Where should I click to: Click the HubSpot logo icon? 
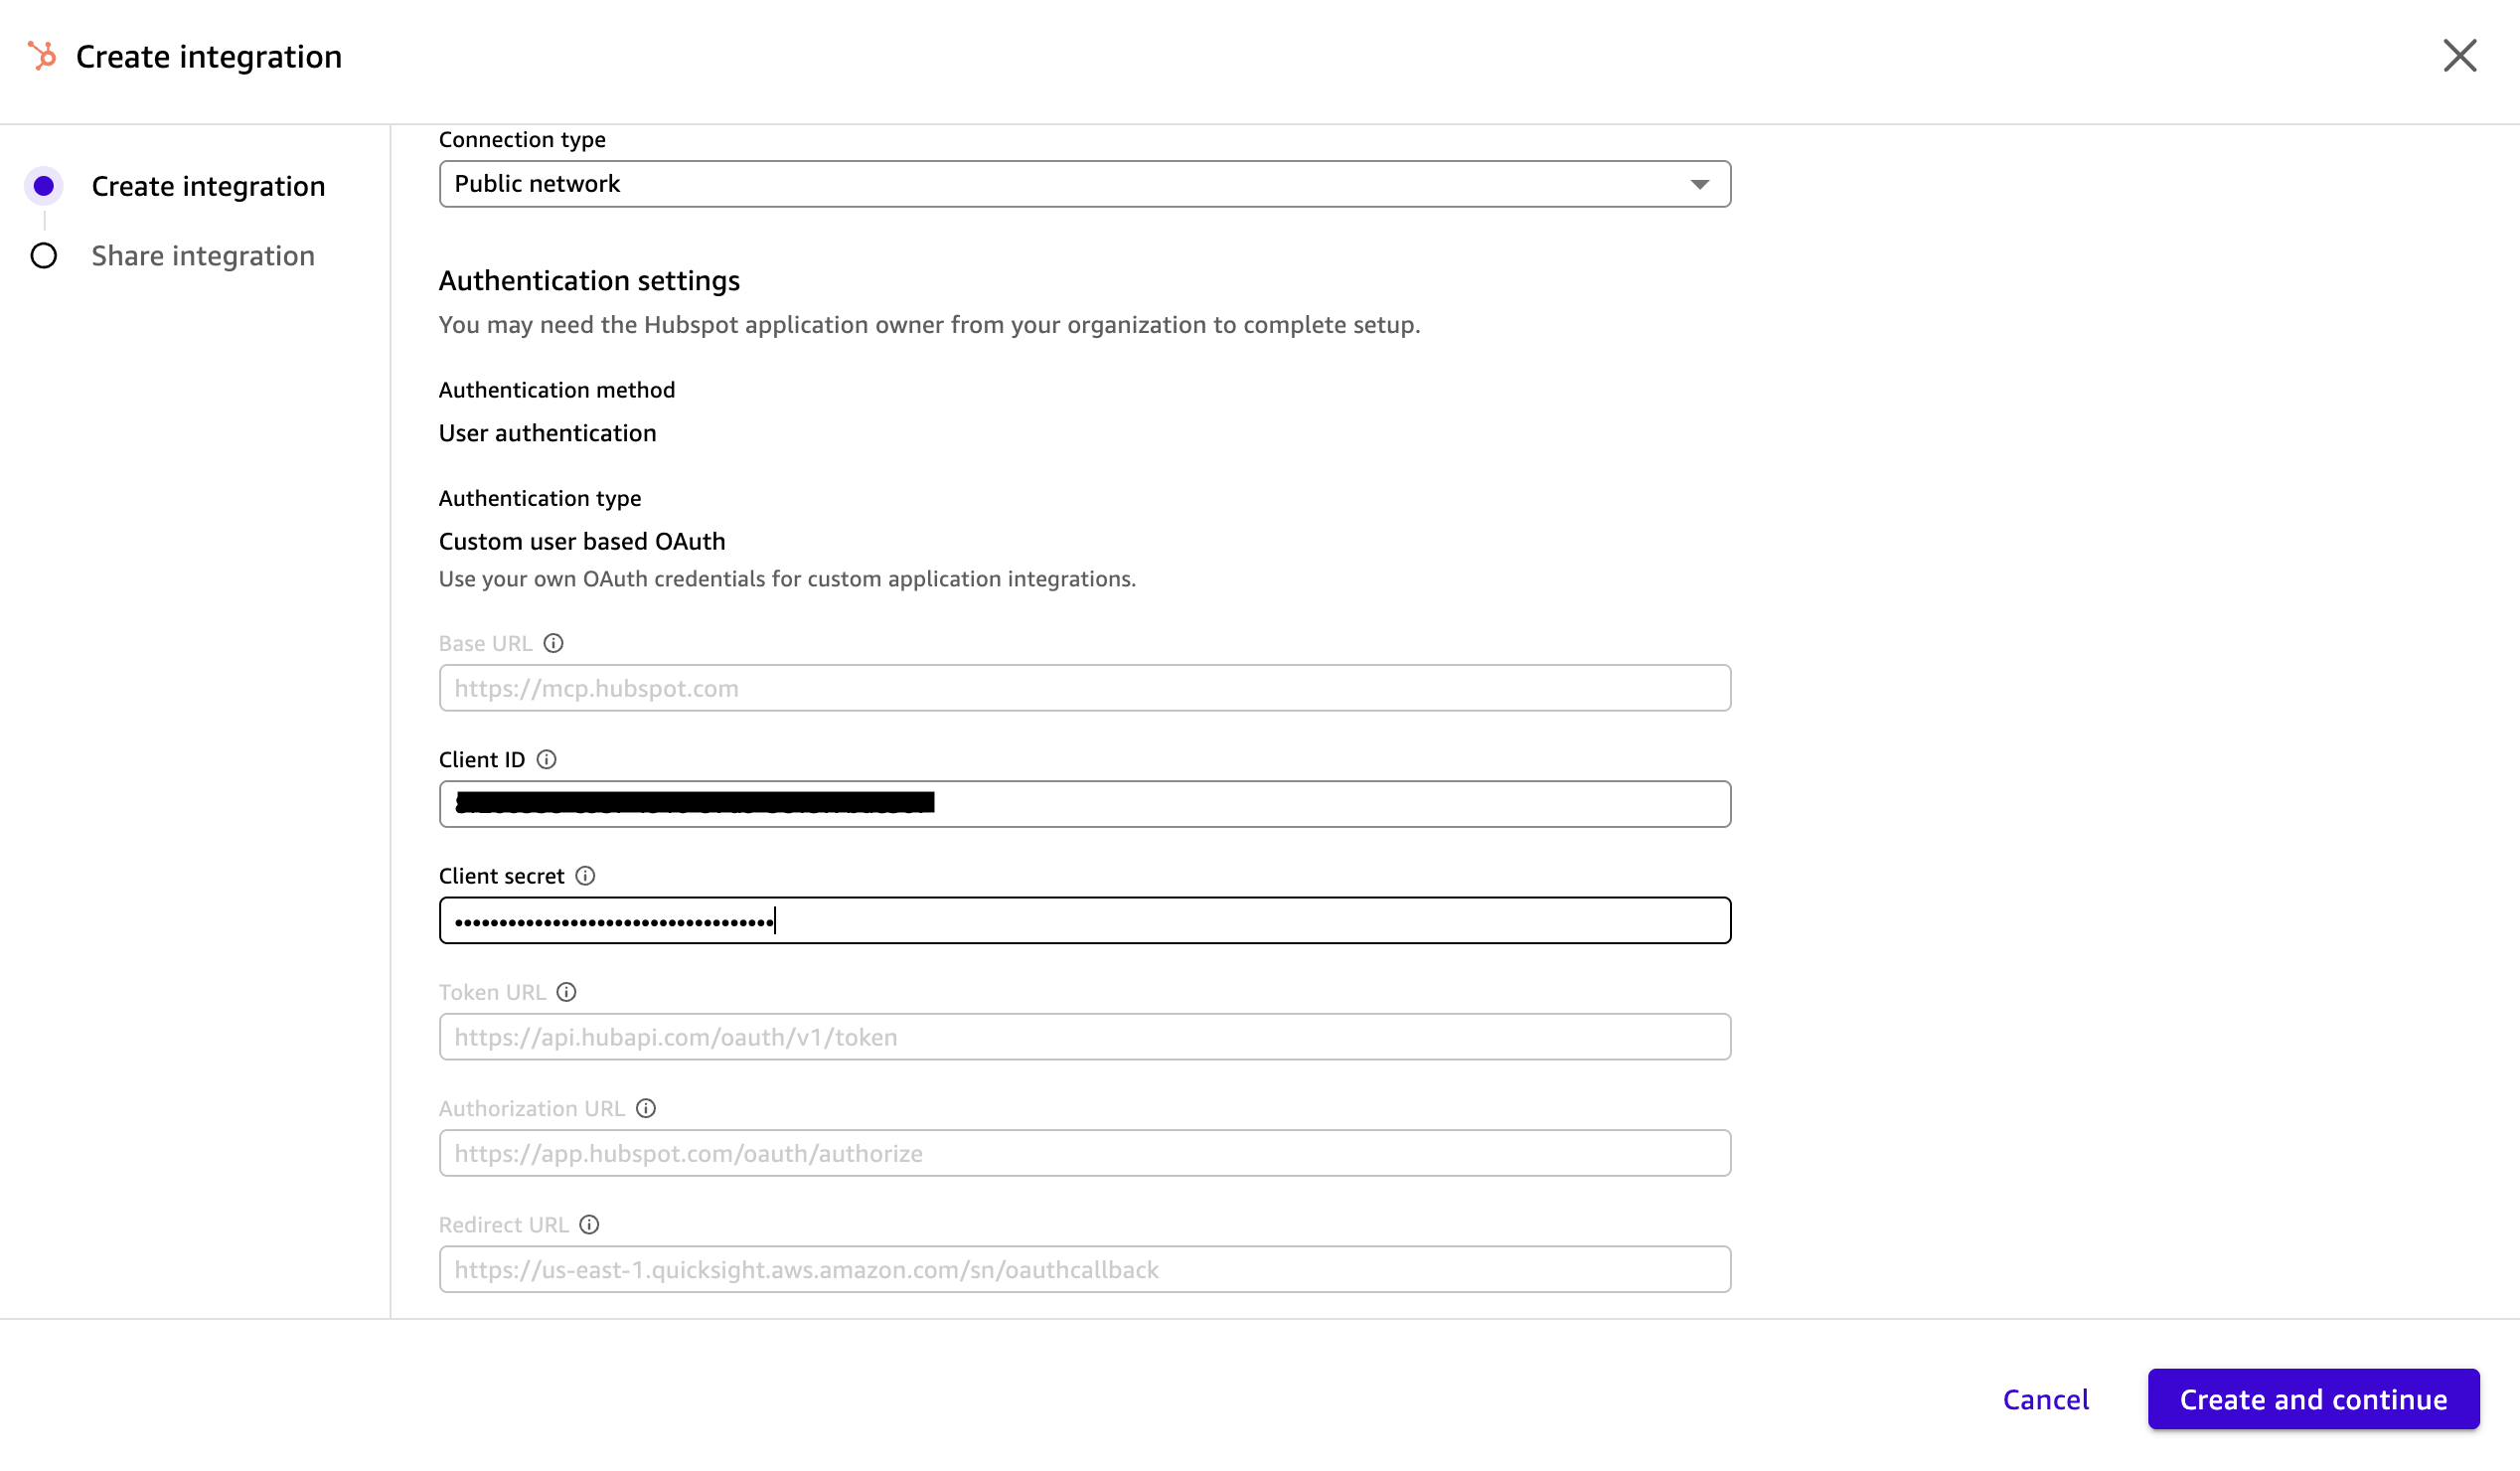[42, 56]
